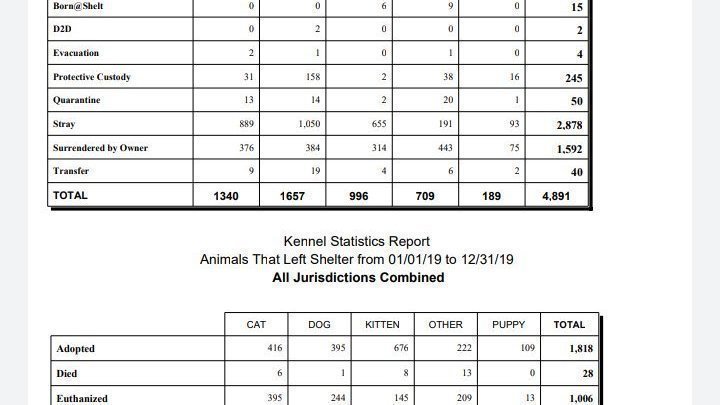Click the OTHER column header
The width and height of the screenshot is (720, 405).
click(445, 325)
